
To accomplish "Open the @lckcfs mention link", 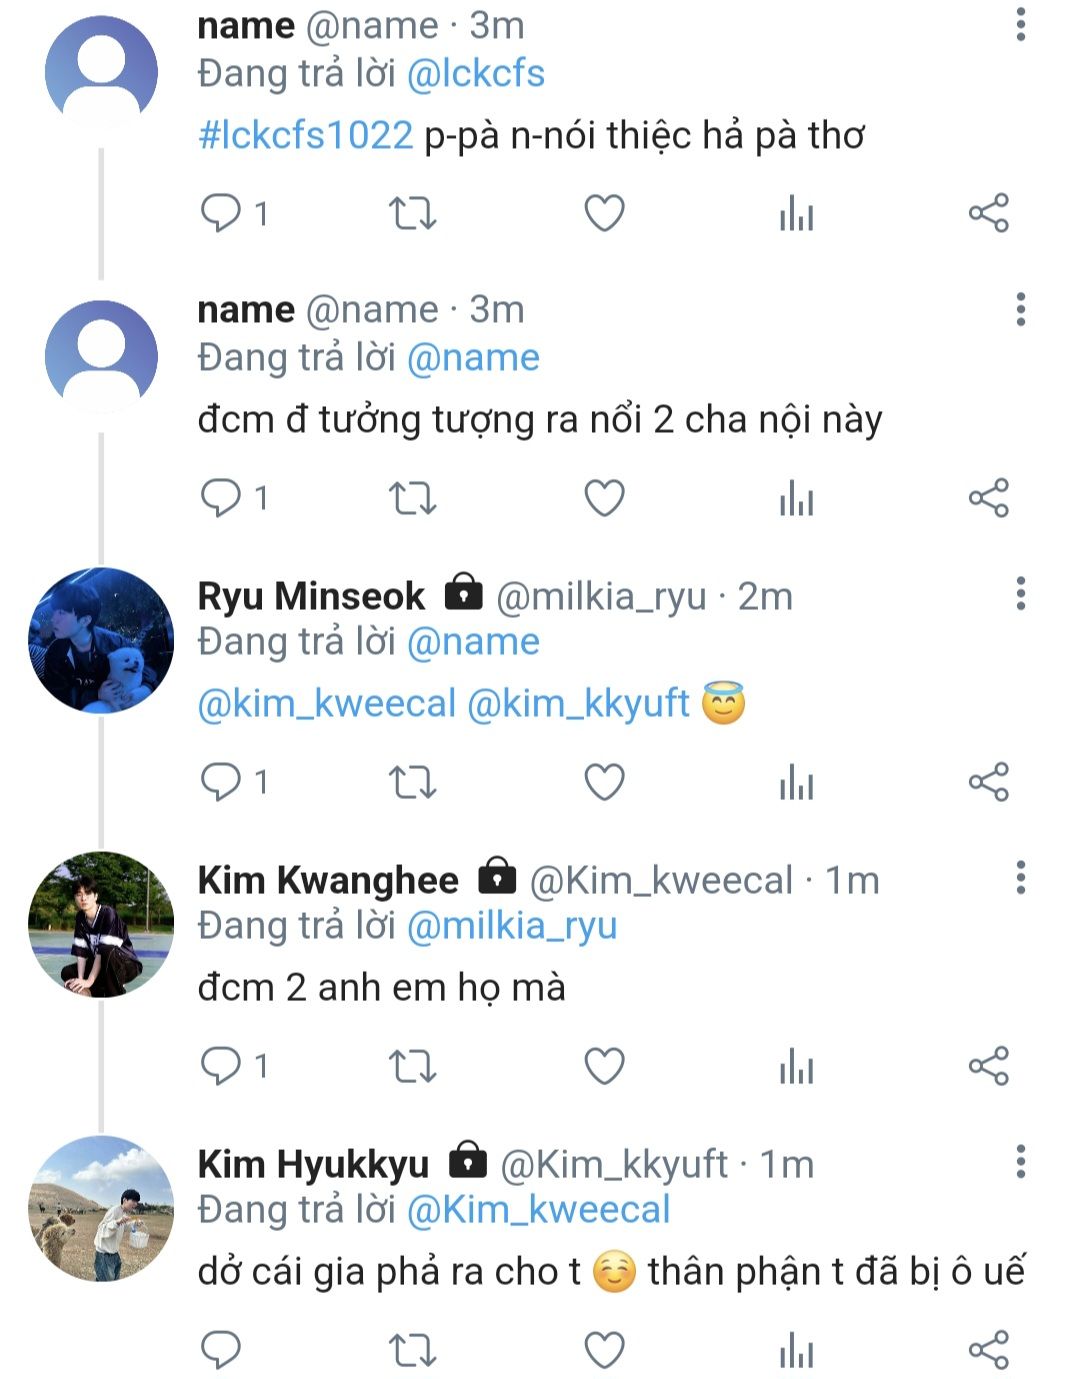I will pos(476,74).
